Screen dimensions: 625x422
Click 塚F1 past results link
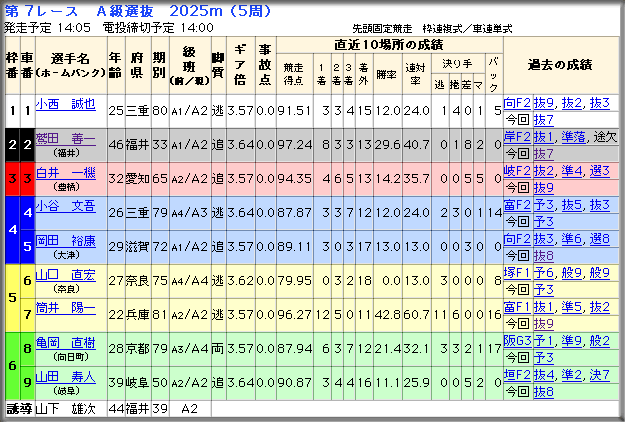[517, 273]
